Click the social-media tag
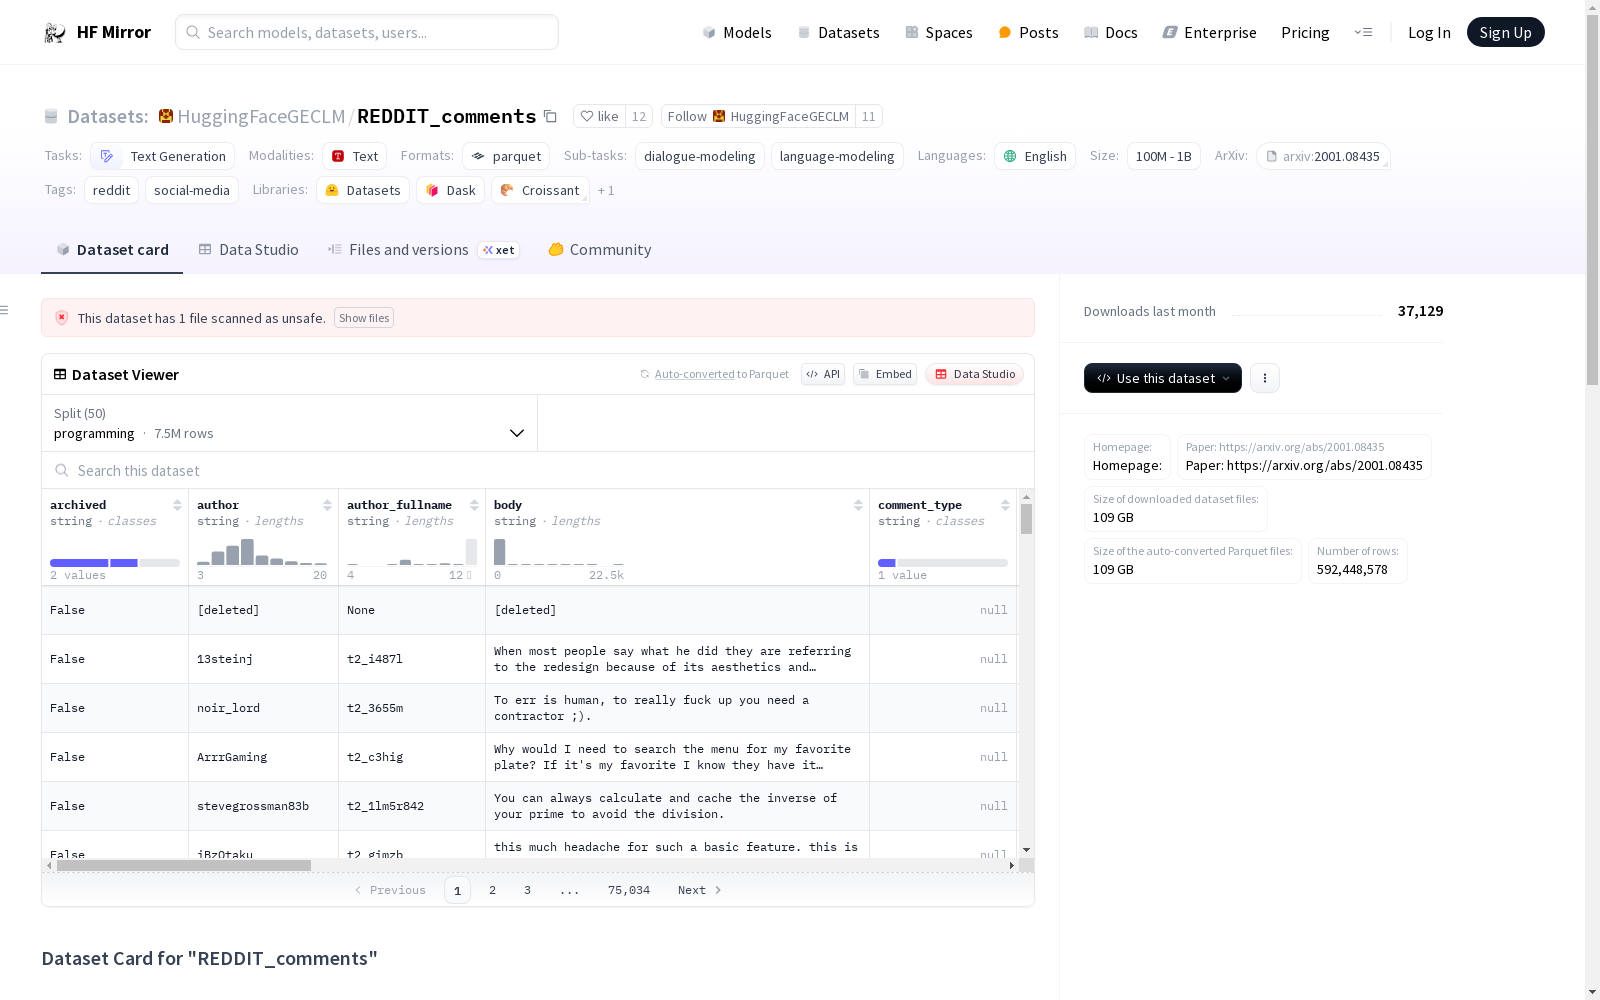The width and height of the screenshot is (1600, 1000). 192,190
